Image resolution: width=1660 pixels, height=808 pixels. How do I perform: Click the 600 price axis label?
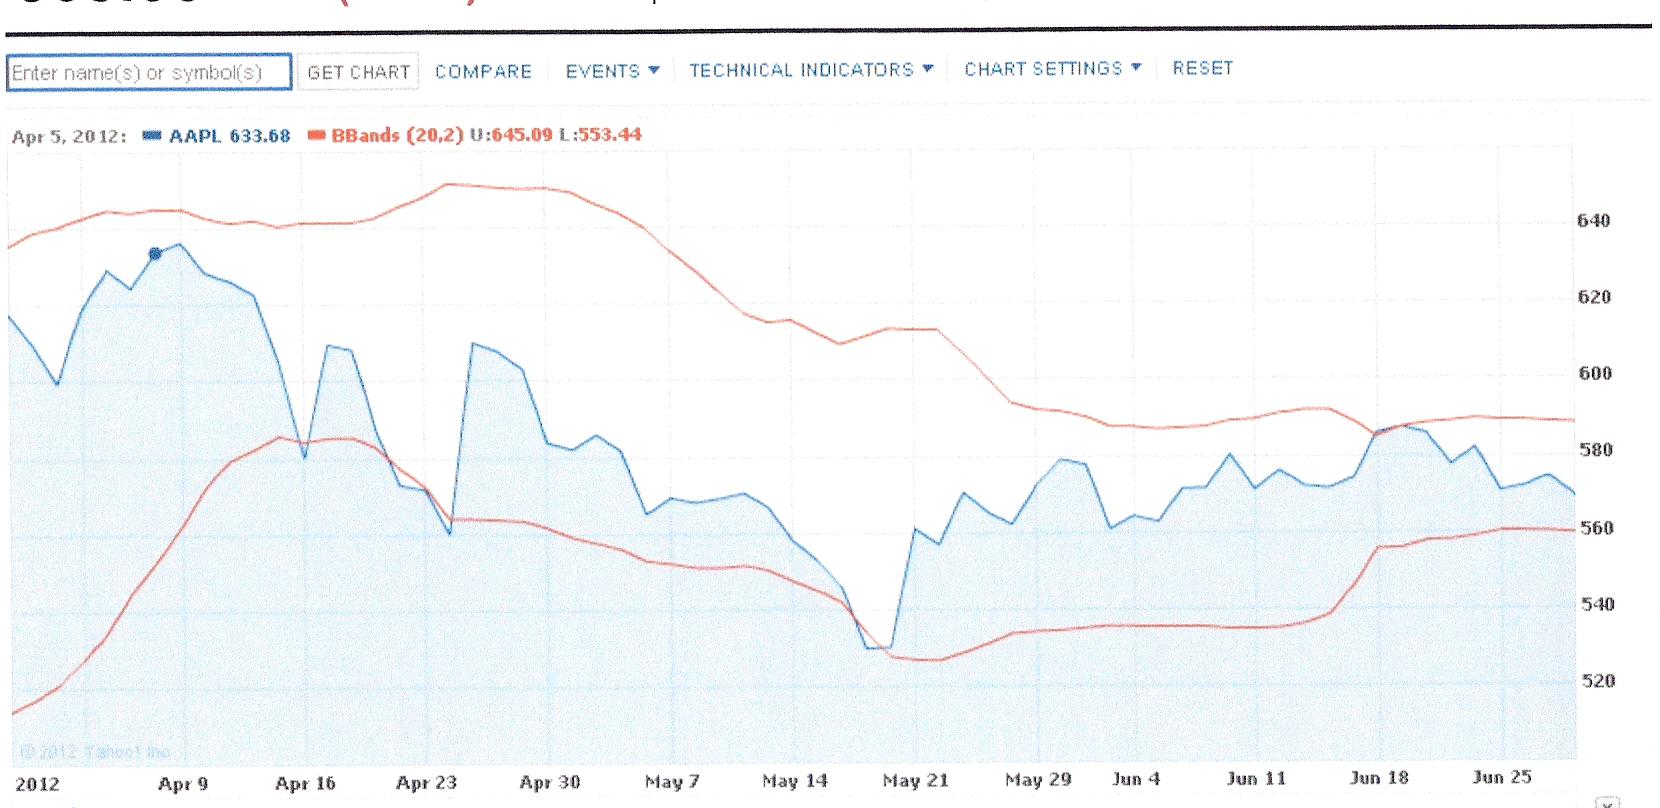click(1595, 374)
